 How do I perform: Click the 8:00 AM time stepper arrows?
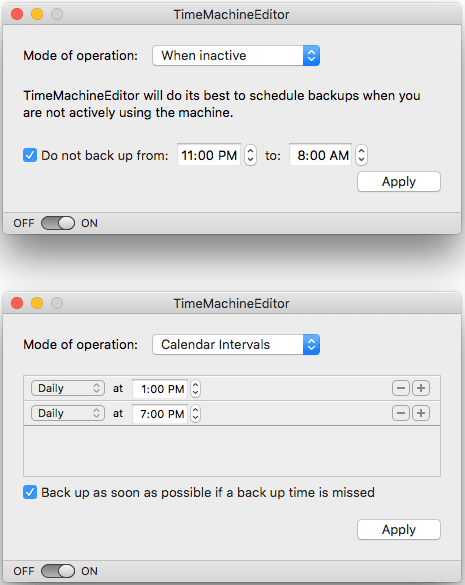pyautogui.click(x=361, y=155)
